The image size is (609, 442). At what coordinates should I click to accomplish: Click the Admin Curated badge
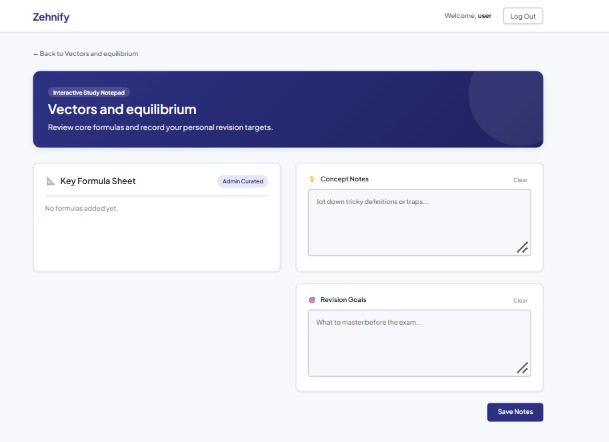pyautogui.click(x=243, y=181)
